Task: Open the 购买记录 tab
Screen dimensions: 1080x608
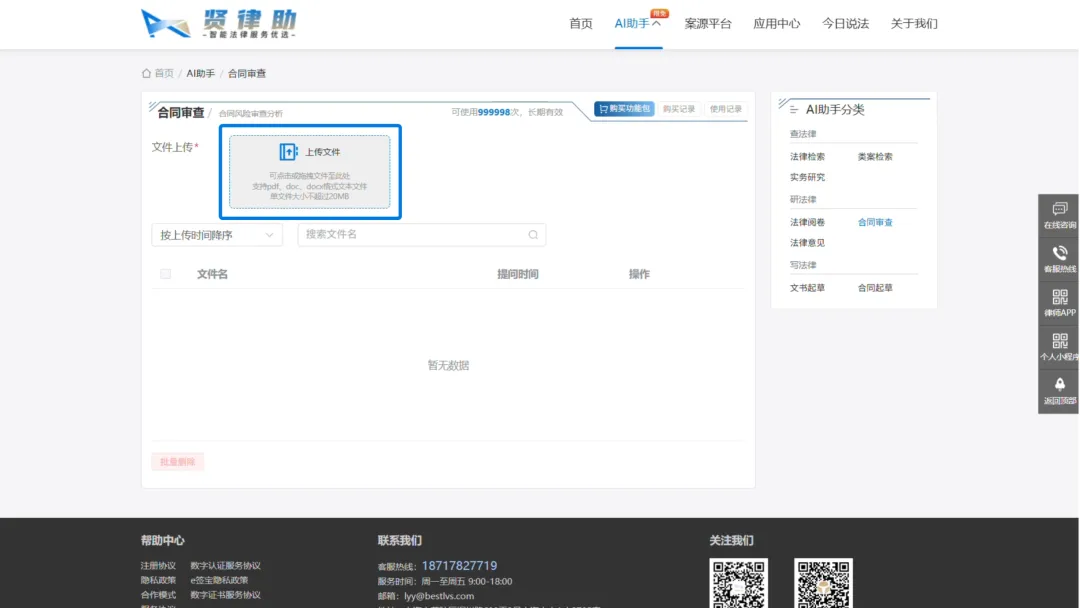Action: click(x=678, y=109)
